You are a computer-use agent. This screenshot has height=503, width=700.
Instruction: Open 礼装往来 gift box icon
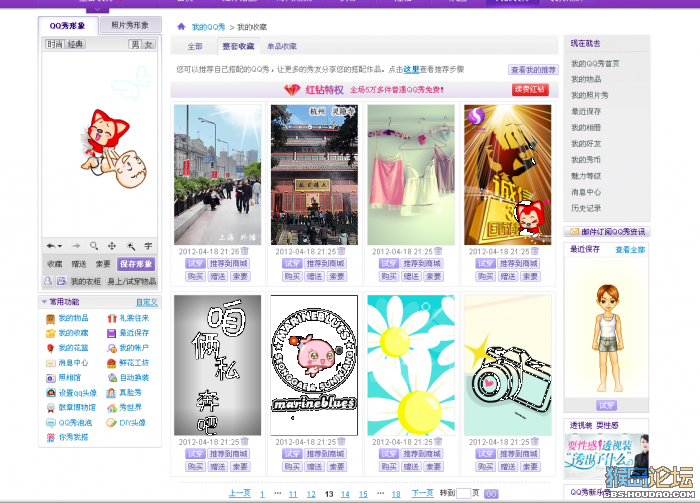pos(112,318)
